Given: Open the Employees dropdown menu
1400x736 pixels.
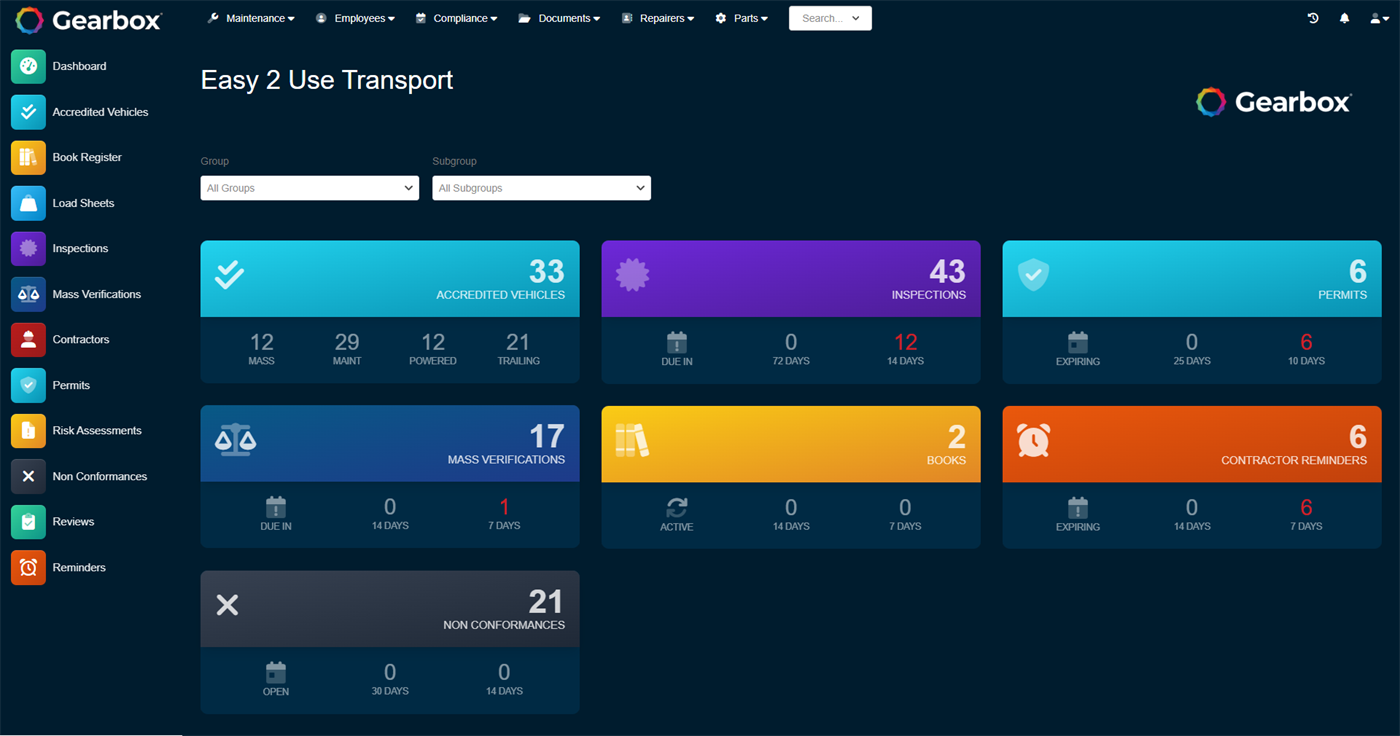Looking at the screenshot, I should (x=355, y=18).
